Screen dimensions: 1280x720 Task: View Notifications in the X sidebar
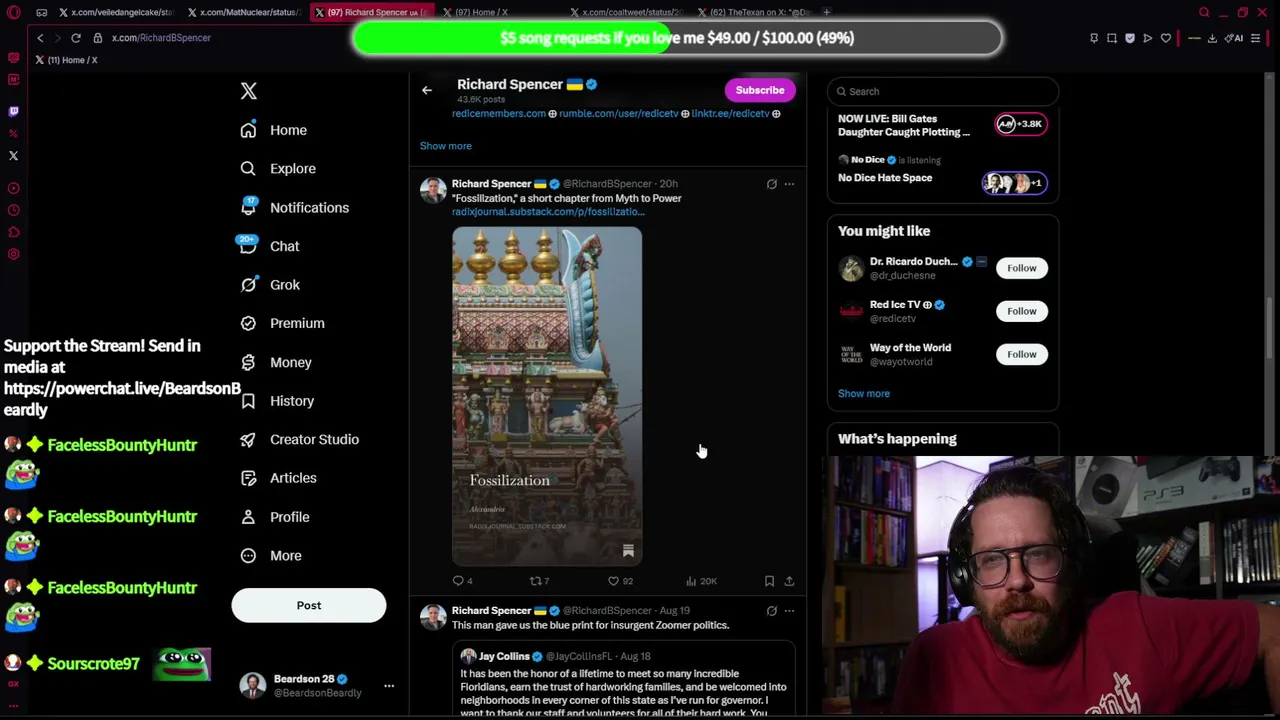pyautogui.click(x=295, y=208)
